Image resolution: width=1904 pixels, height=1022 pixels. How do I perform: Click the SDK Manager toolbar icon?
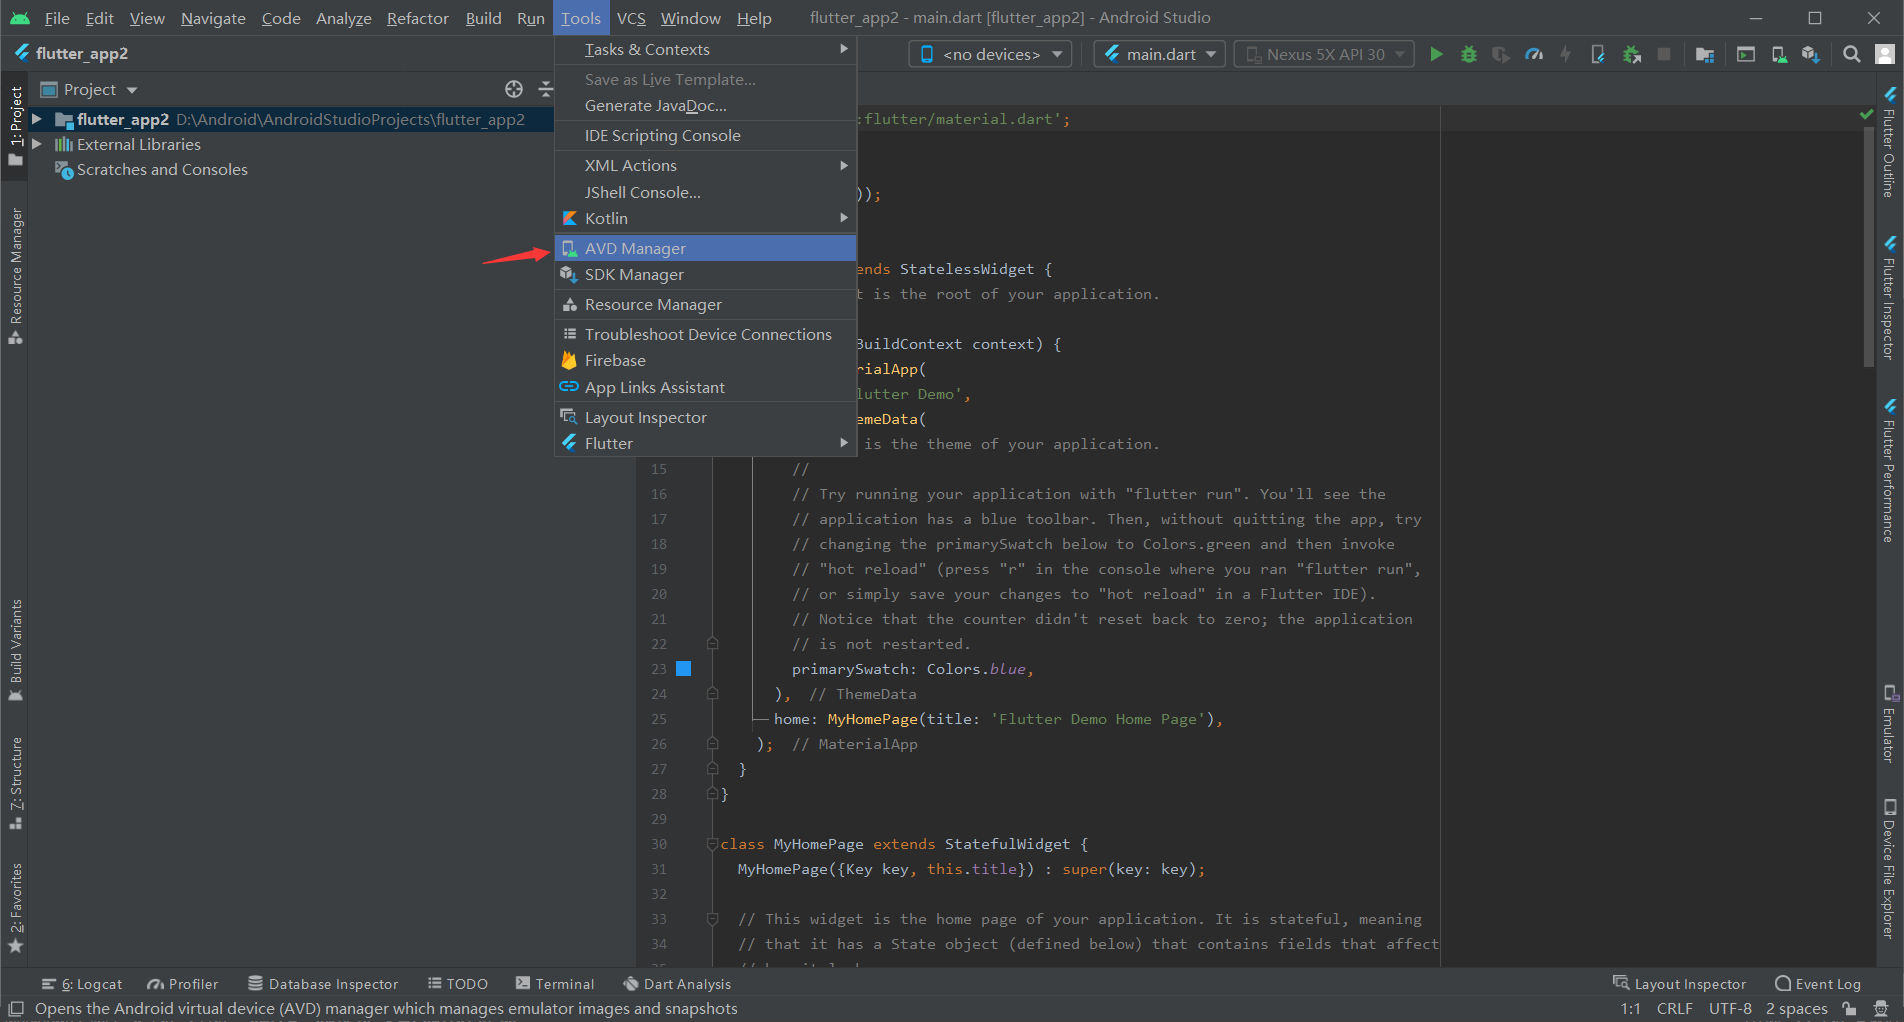(1811, 54)
